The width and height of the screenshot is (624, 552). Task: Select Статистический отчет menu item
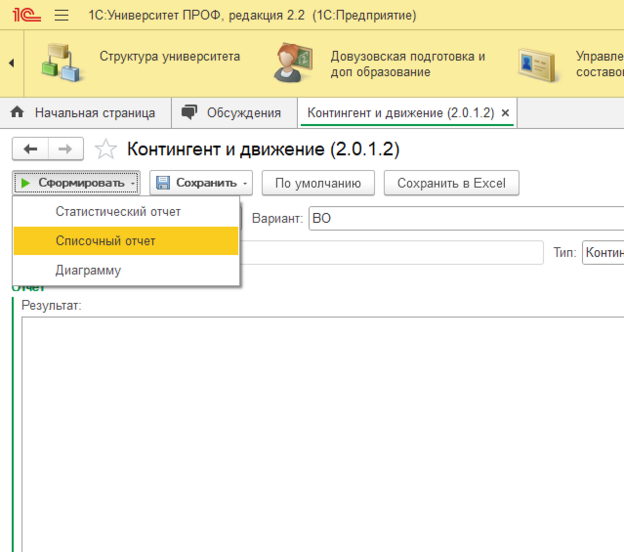(118, 212)
